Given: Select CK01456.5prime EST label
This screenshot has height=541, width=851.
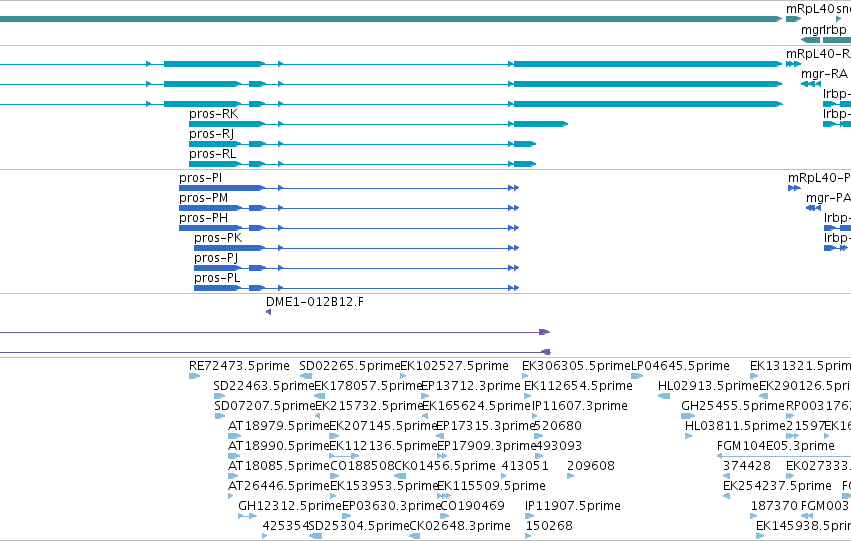Looking at the screenshot, I should pos(444,467).
